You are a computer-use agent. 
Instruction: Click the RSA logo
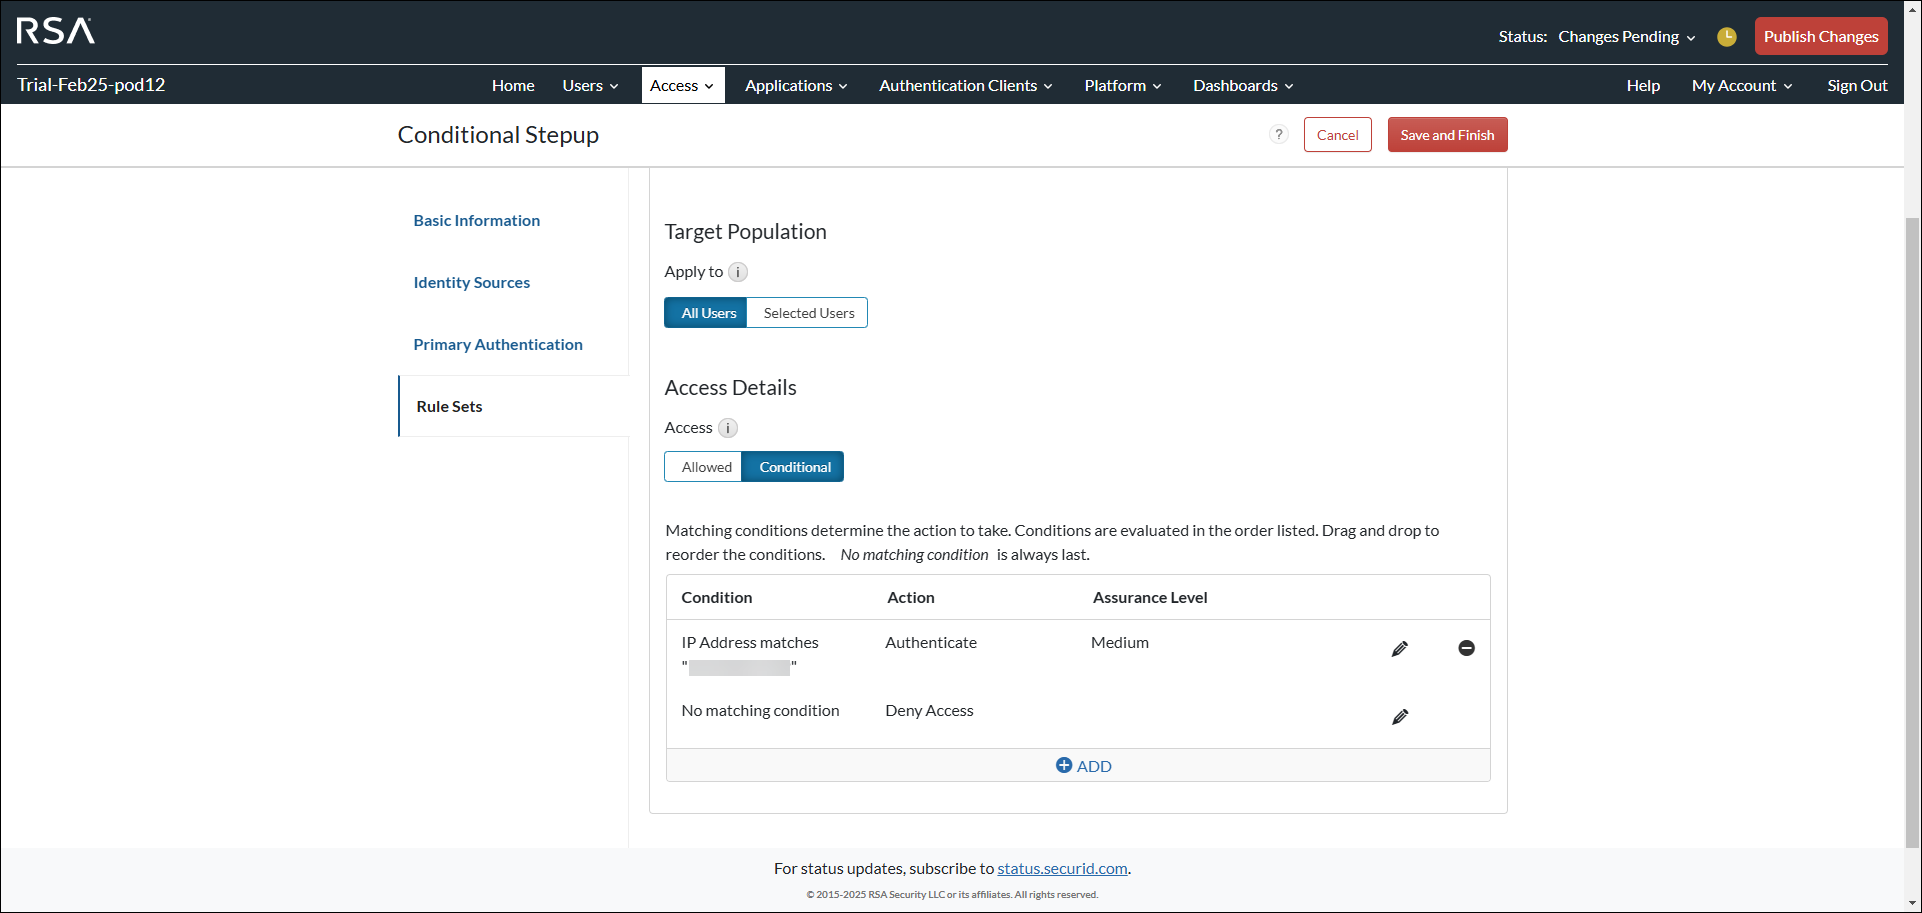(x=53, y=31)
